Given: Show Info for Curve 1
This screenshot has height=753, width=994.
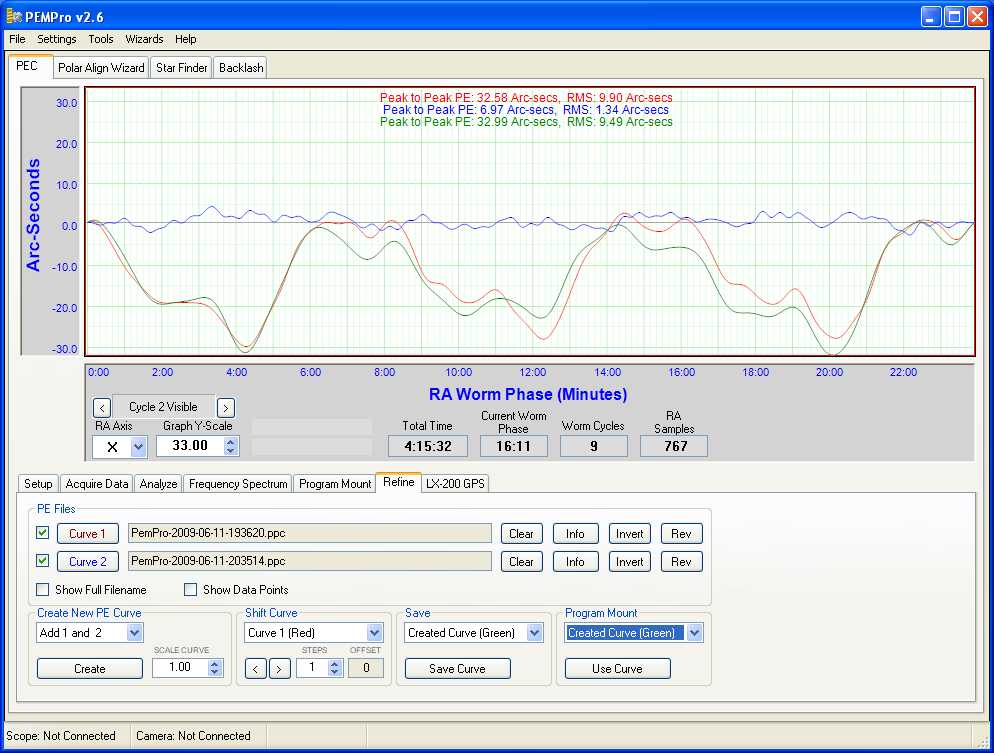Looking at the screenshot, I should 575,534.
